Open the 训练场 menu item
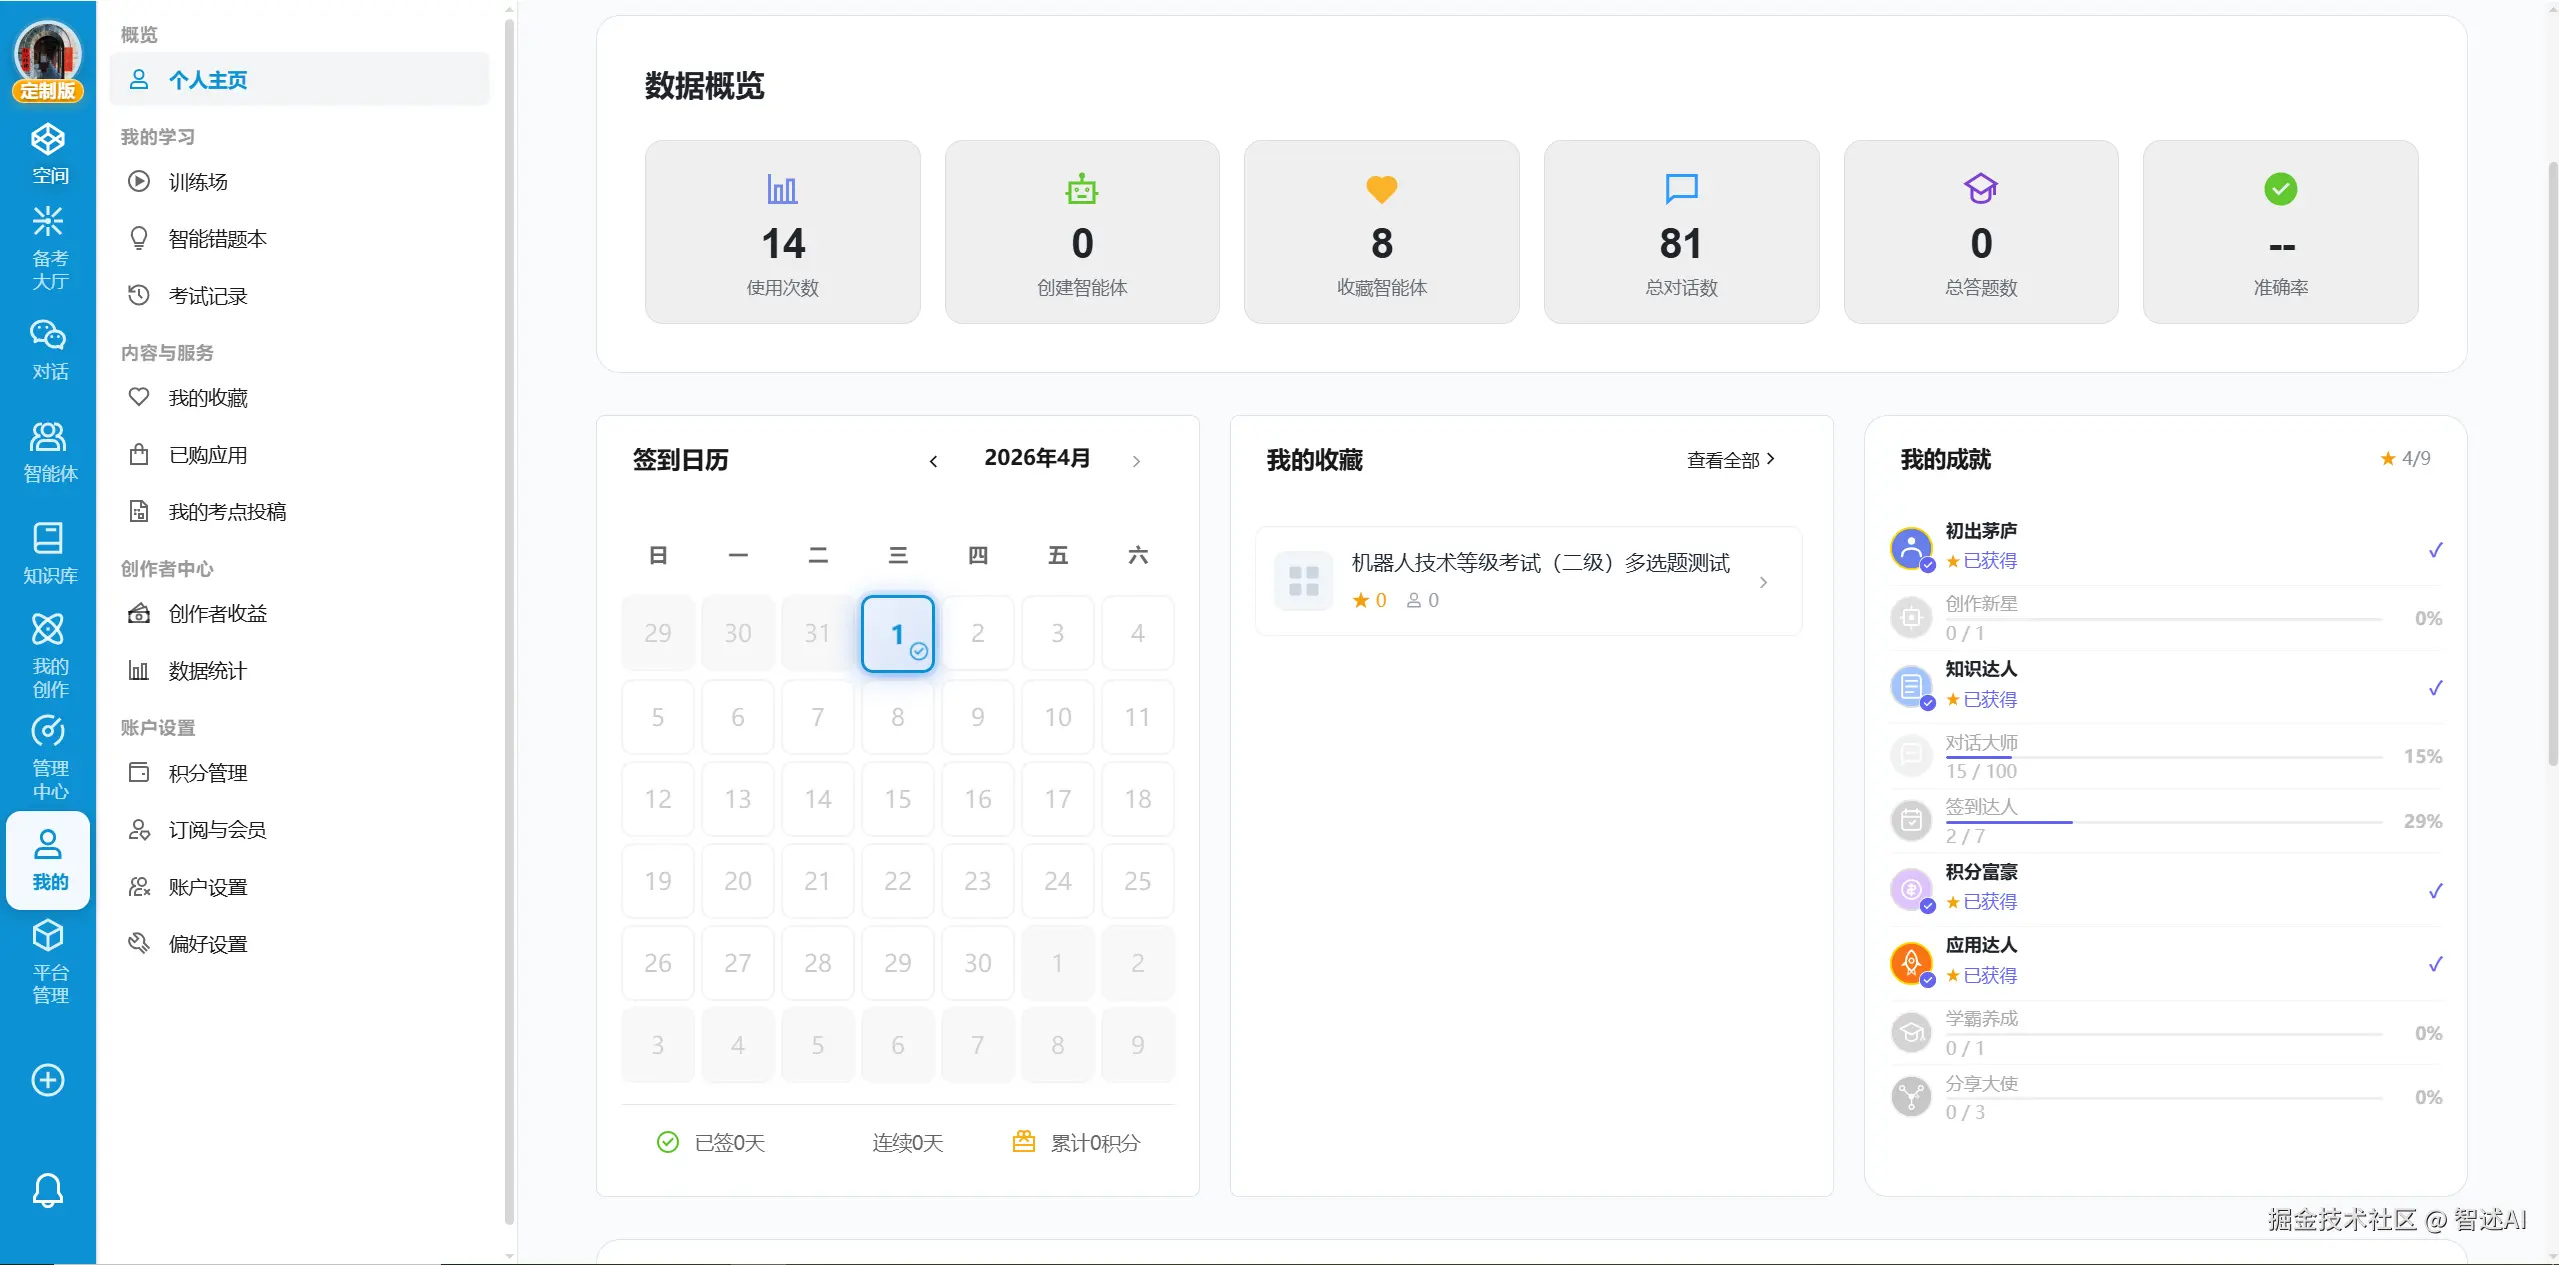This screenshot has width=2559, height=1265. [x=198, y=182]
